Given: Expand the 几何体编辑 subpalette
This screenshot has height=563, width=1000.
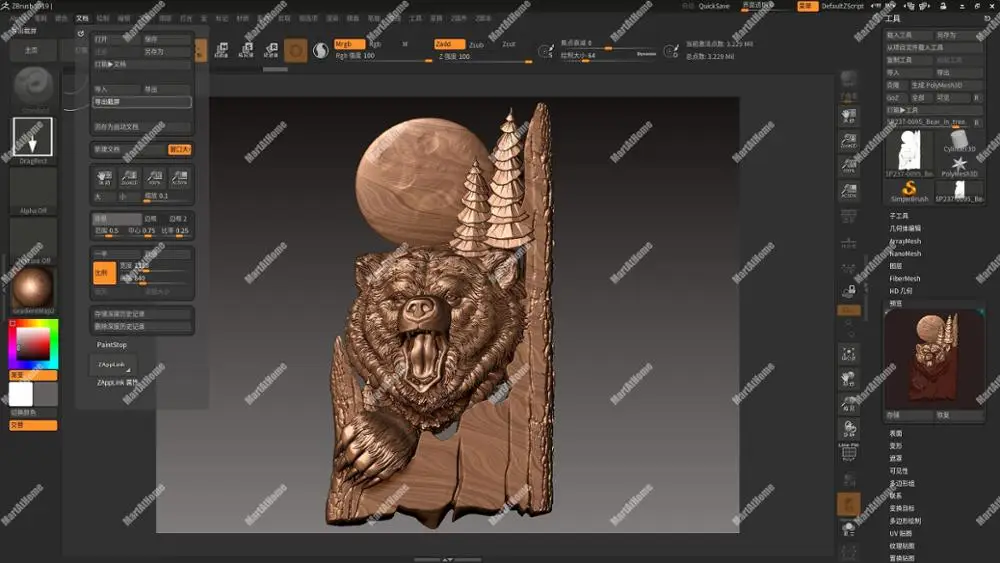Looking at the screenshot, I should 905,228.
